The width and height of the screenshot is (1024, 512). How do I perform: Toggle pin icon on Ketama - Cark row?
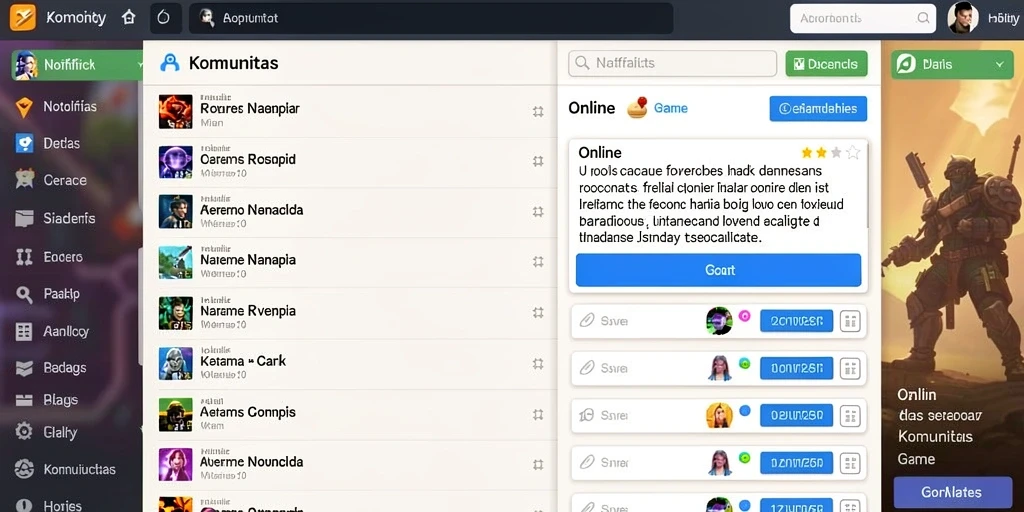pyautogui.click(x=538, y=363)
